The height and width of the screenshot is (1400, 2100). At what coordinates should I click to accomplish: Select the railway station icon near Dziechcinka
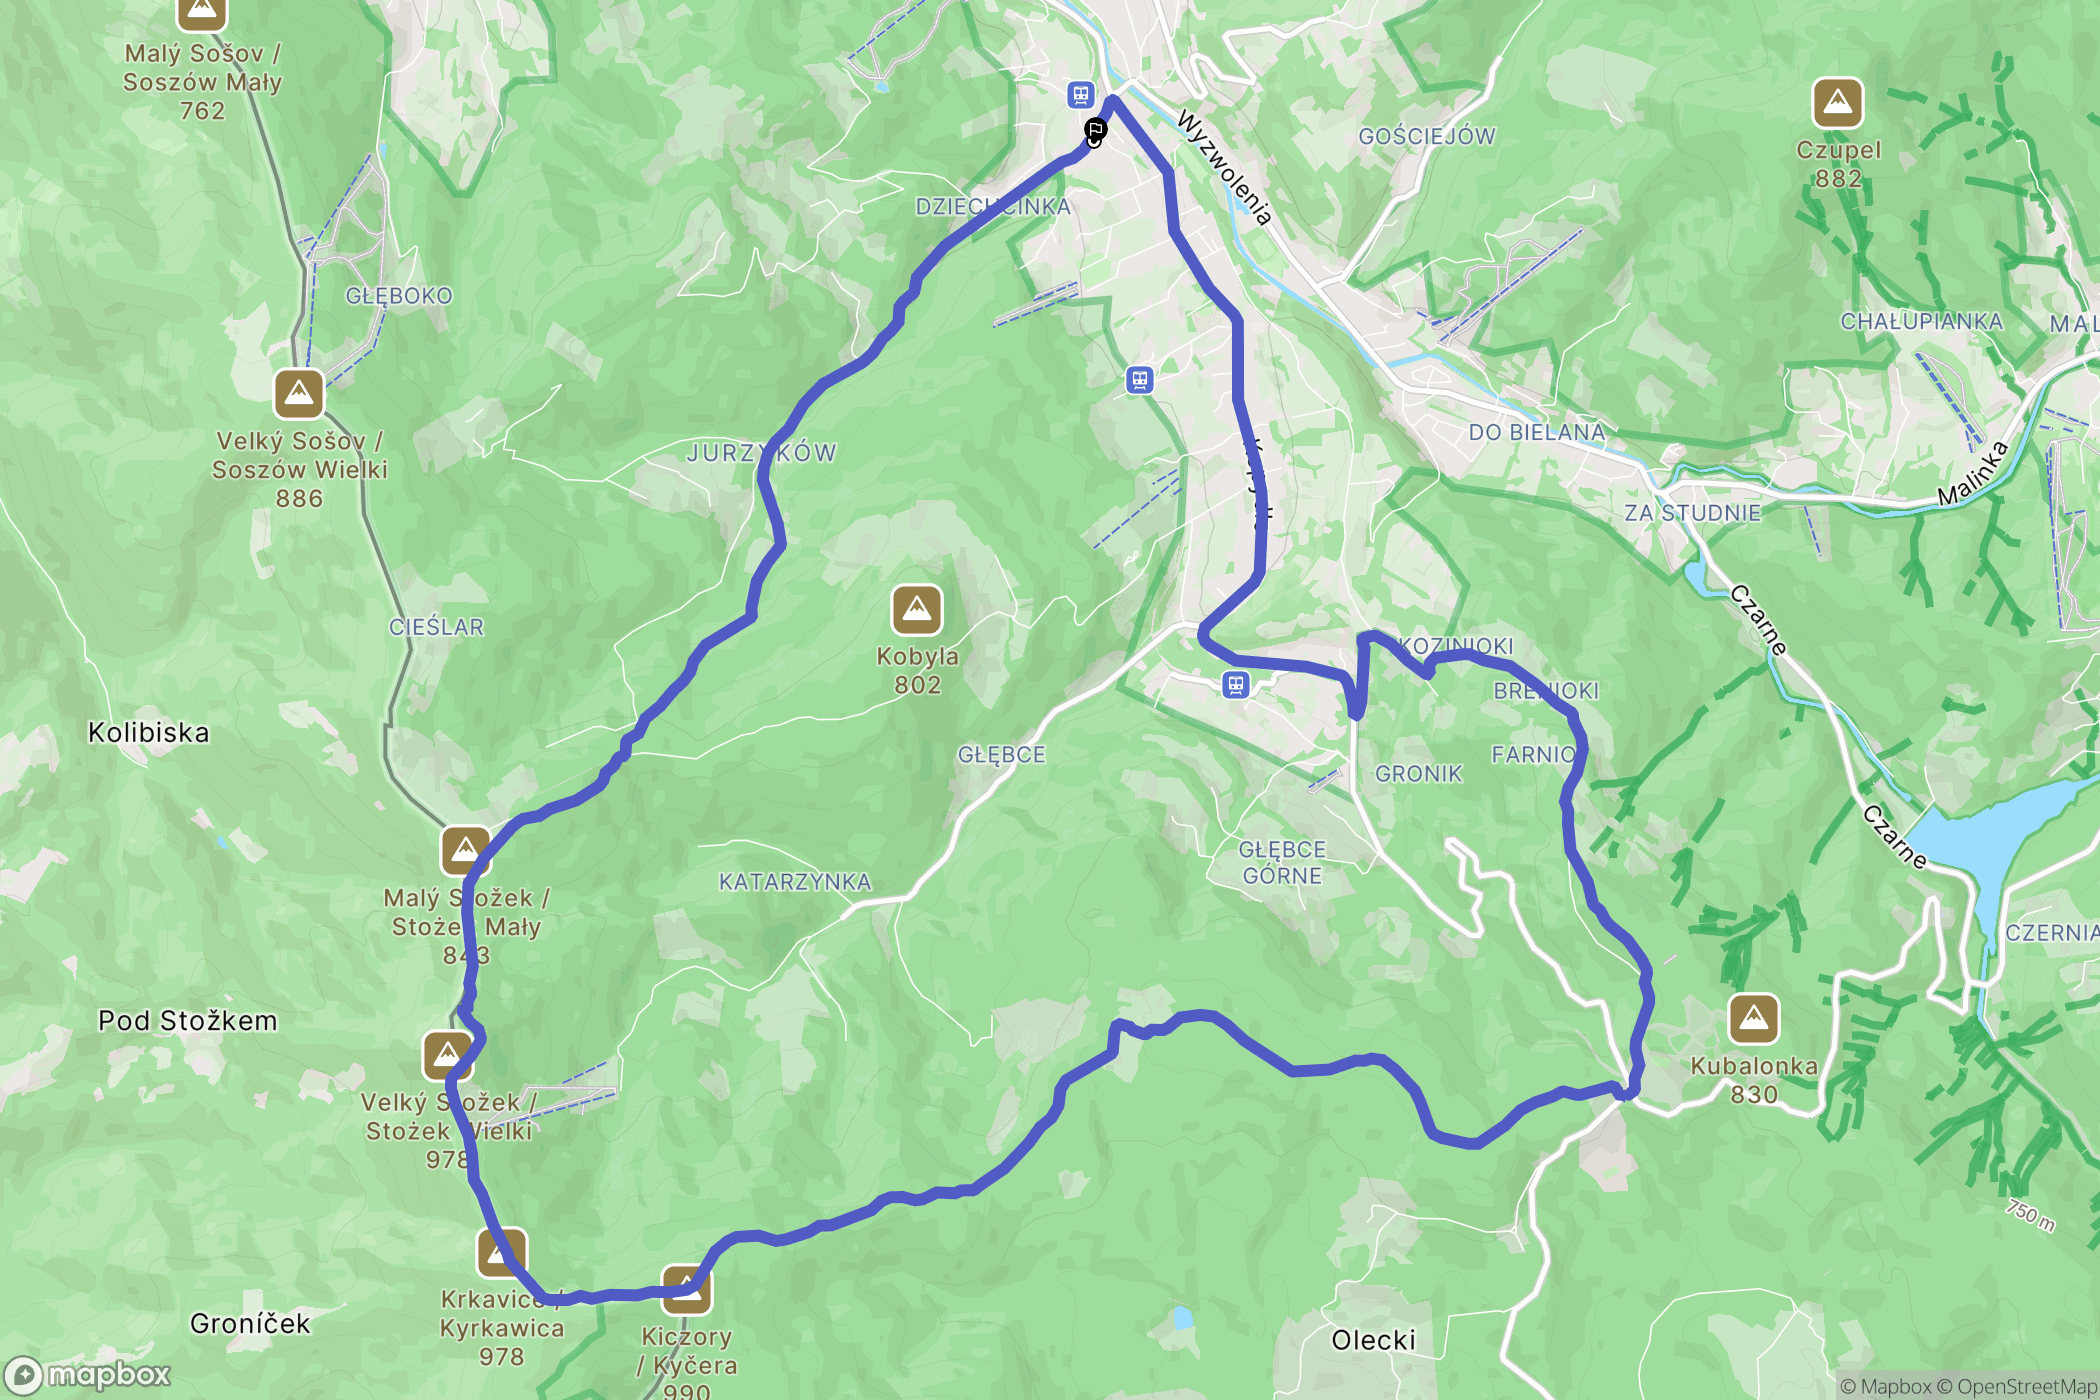click(1140, 380)
